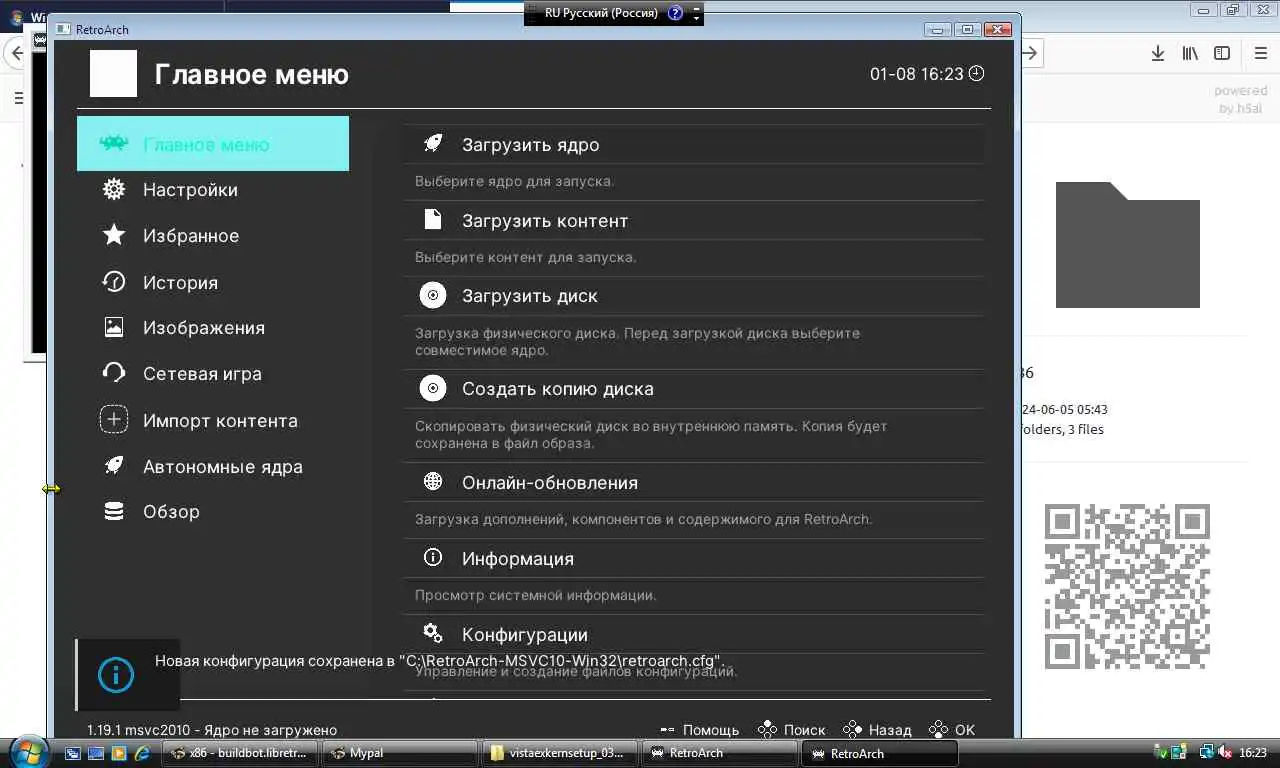Click the taskbar clock 16:23

pyautogui.click(x=1253, y=752)
